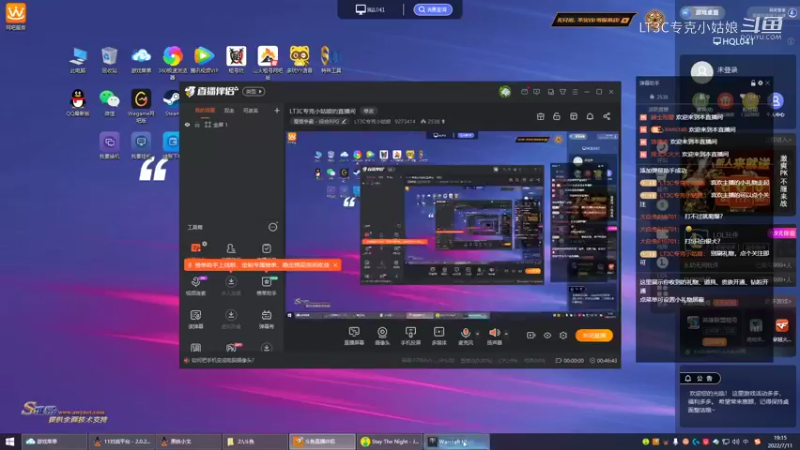Open the 横屏 orientation switcher

254,92
